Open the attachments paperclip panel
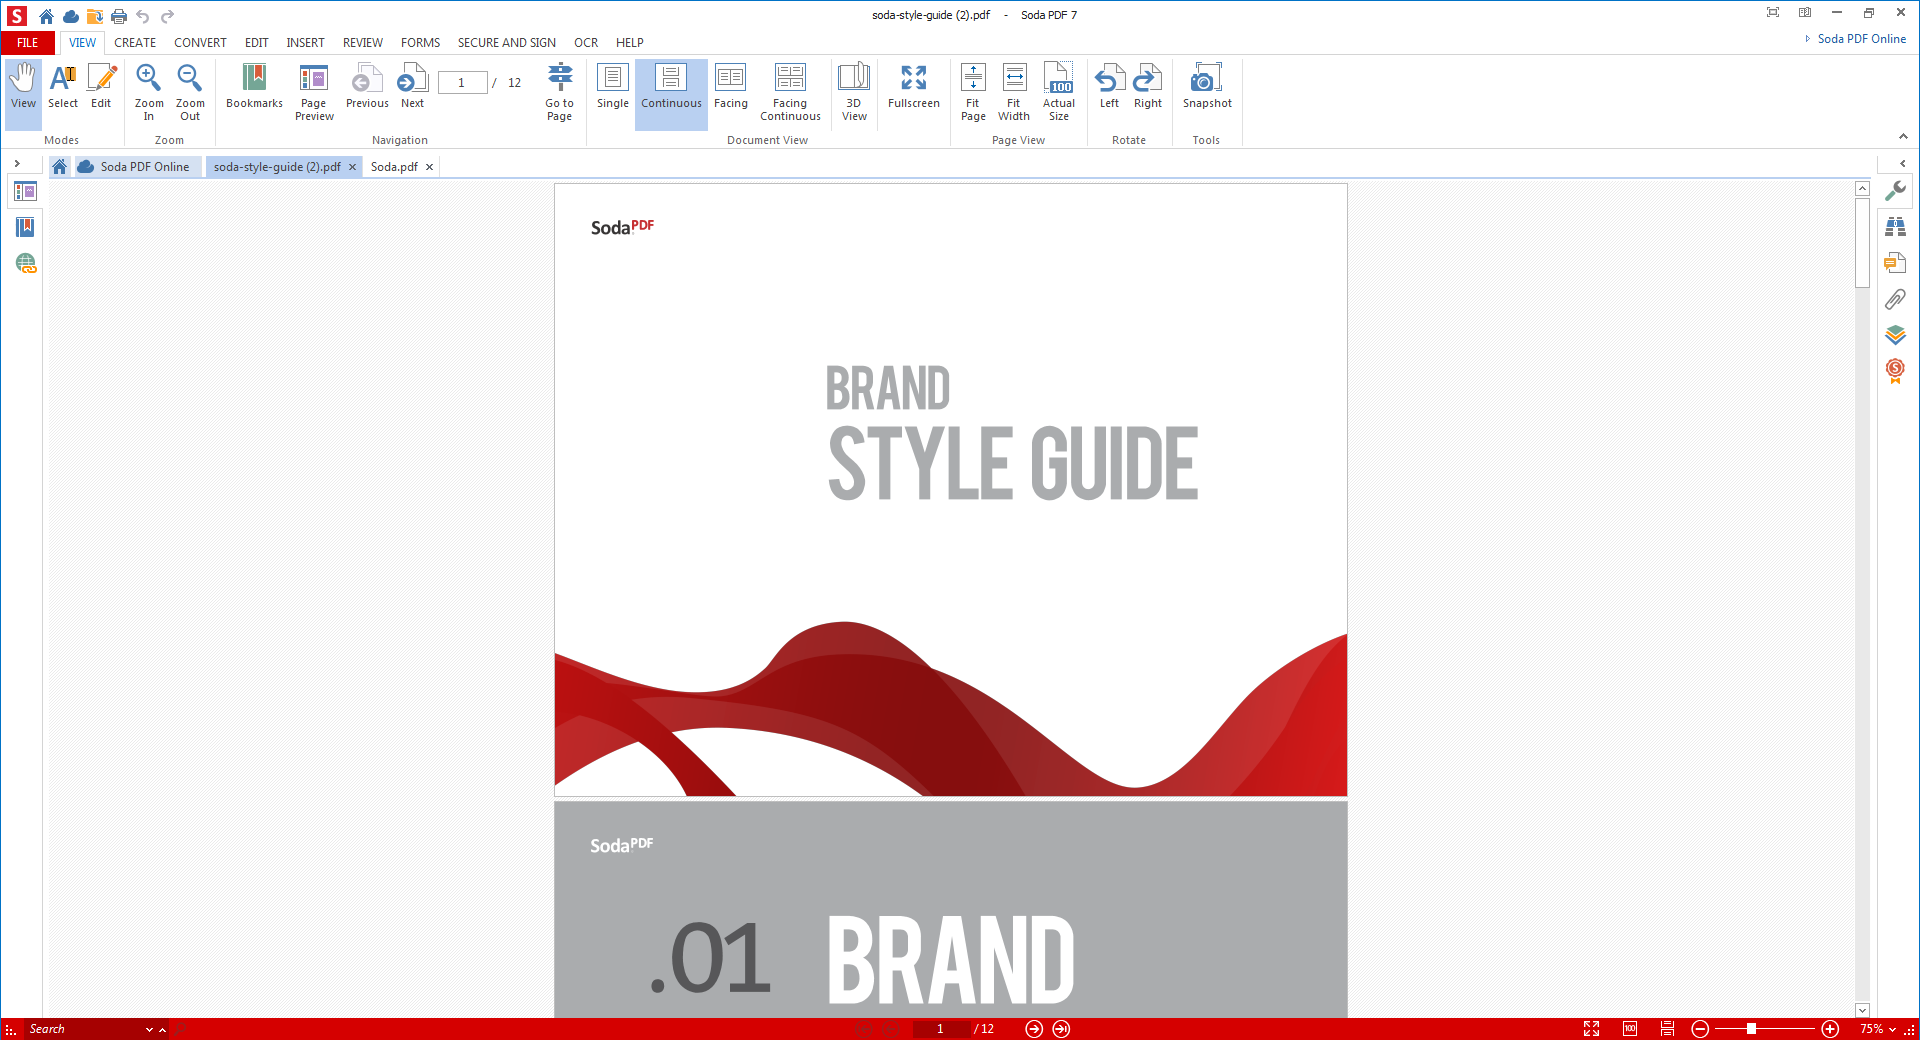This screenshot has height=1040, width=1920. (1895, 299)
